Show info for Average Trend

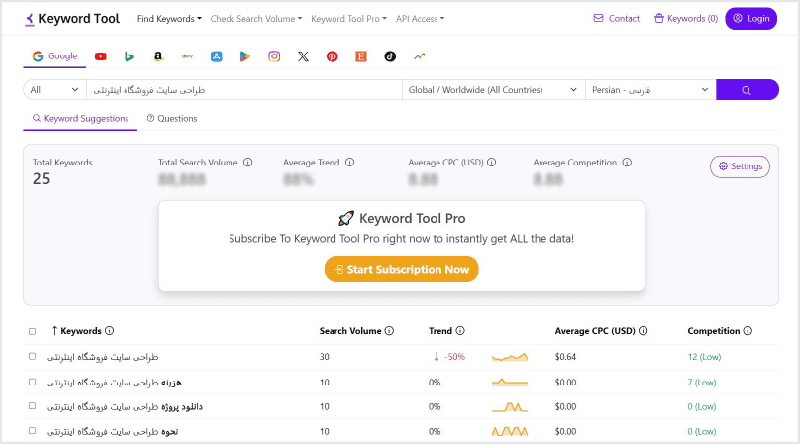click(349, 162)
